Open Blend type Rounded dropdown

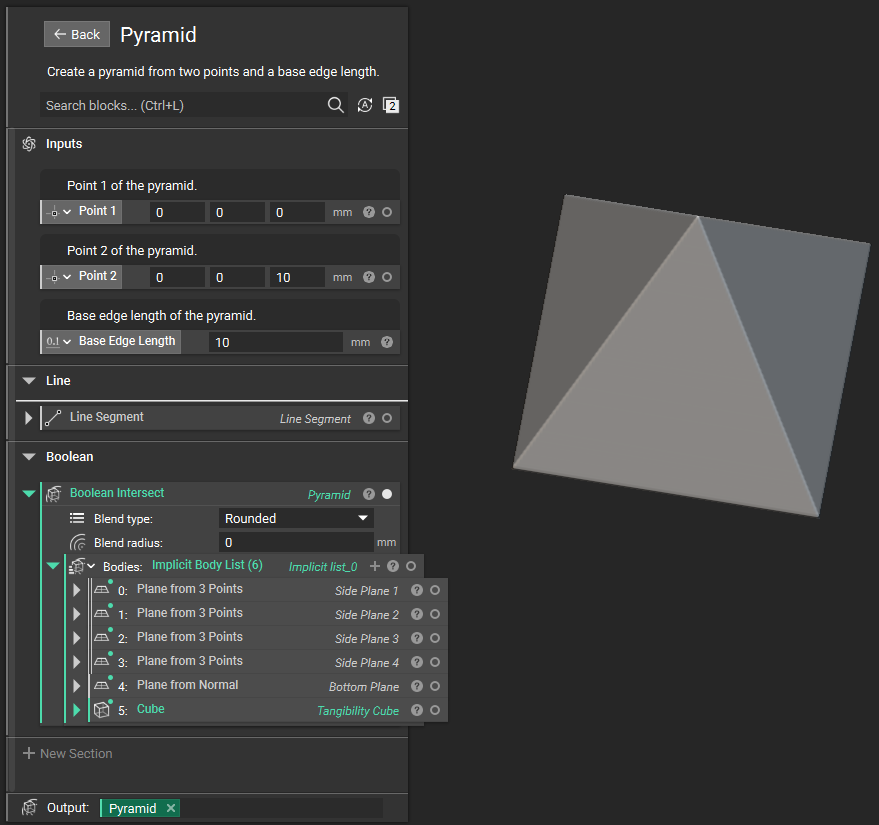pos(296,518)
